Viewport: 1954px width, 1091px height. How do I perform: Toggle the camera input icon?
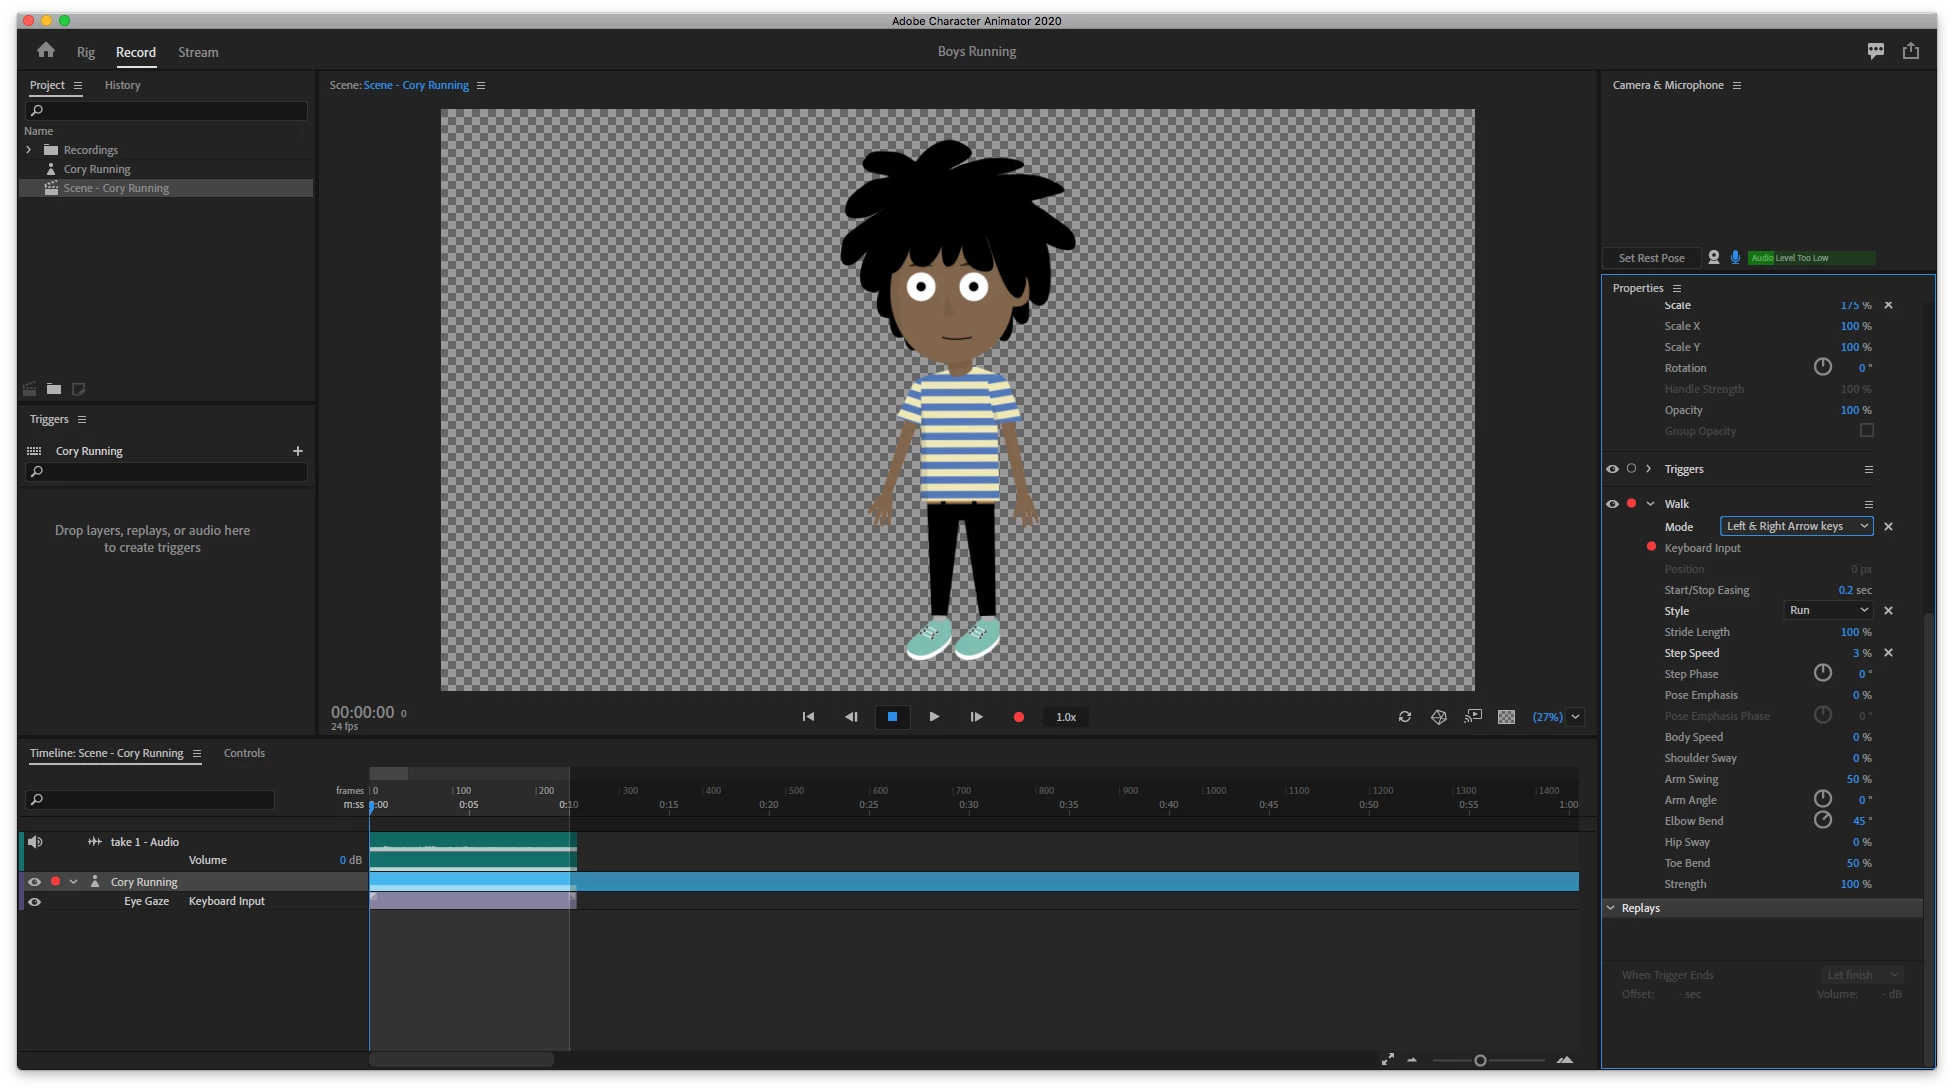tap(1714, 258)
